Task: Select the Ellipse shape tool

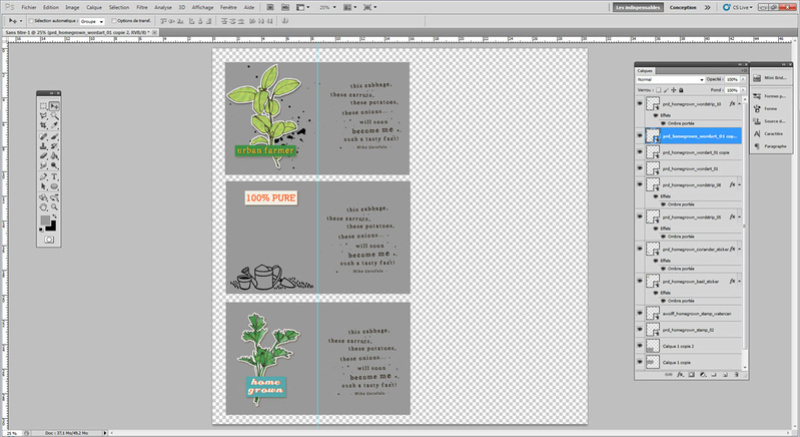Action: (54, 187)
